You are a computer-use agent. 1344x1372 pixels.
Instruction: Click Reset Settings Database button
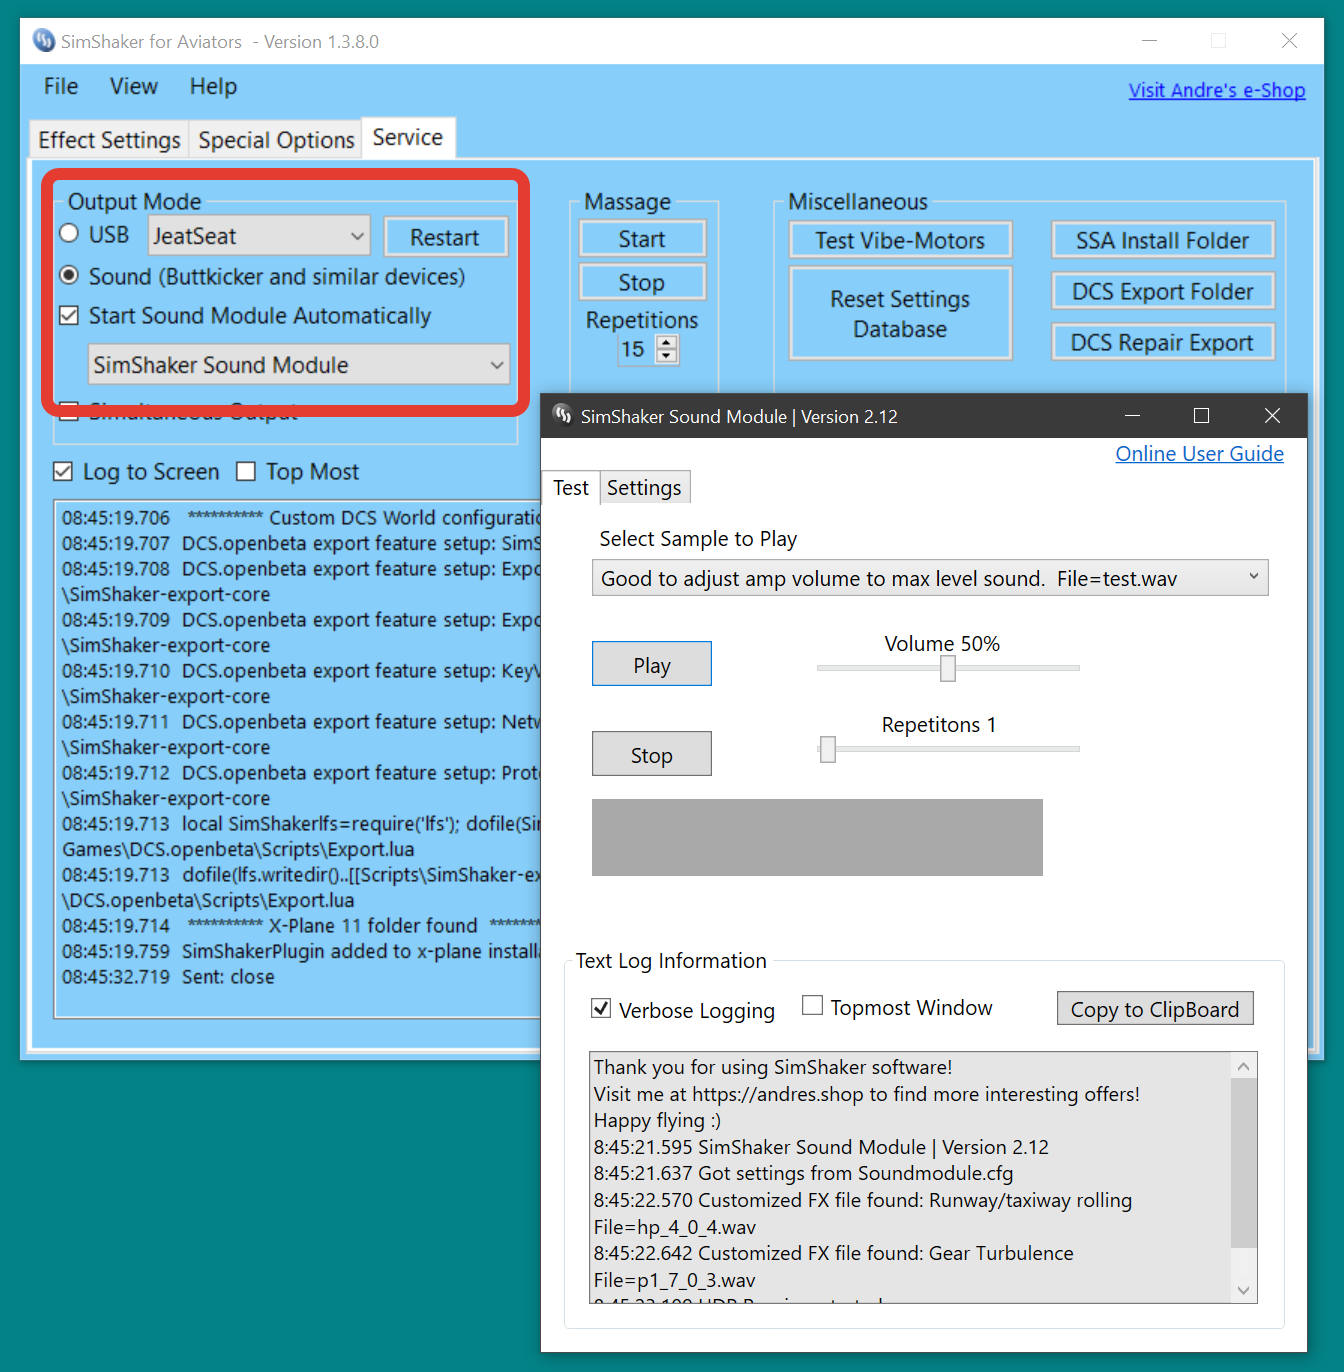(900, 313)
